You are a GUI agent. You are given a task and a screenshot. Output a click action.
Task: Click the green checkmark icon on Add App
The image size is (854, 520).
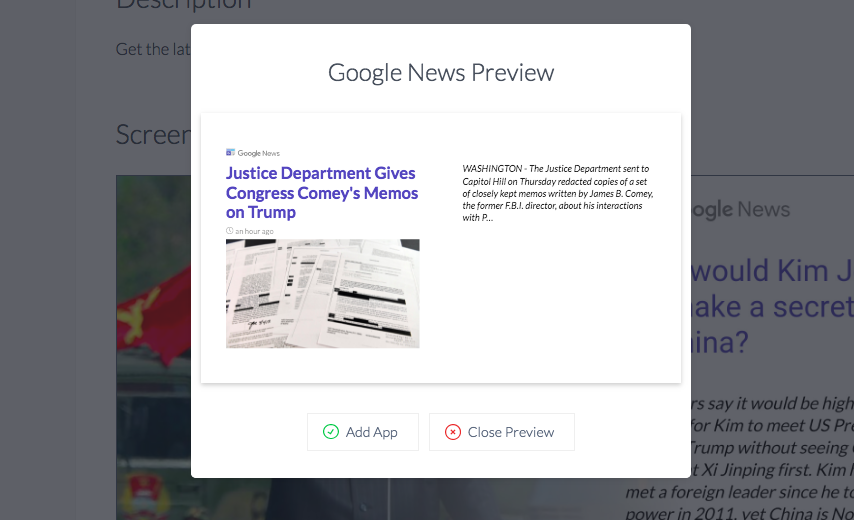[x=331, y=432]
